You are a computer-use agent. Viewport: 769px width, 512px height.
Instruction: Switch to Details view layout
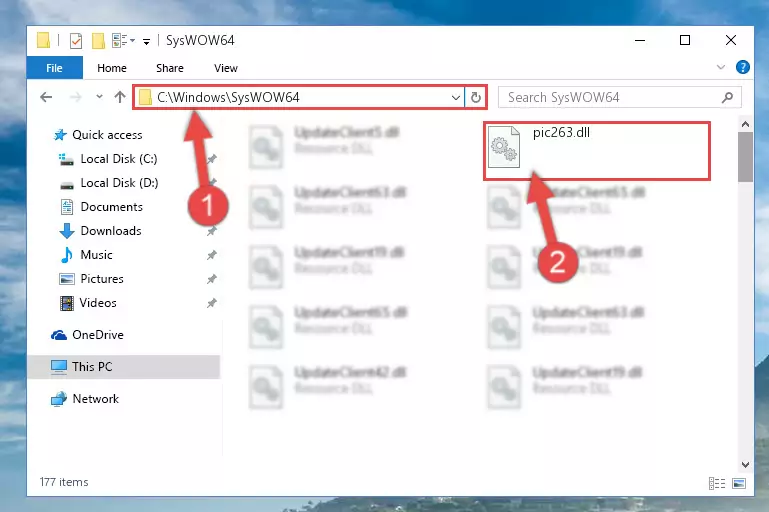tap(717, 484)
